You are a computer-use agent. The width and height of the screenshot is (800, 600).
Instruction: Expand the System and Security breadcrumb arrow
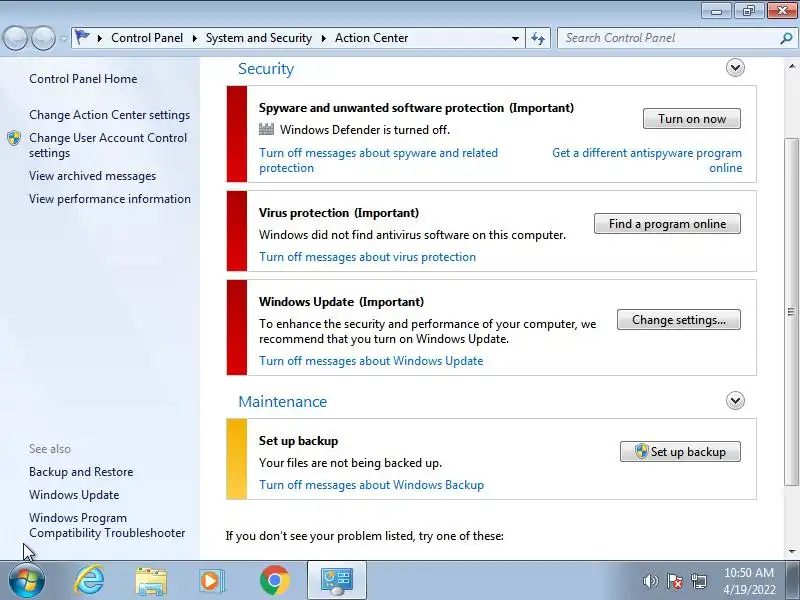click(x=323, y=38)
